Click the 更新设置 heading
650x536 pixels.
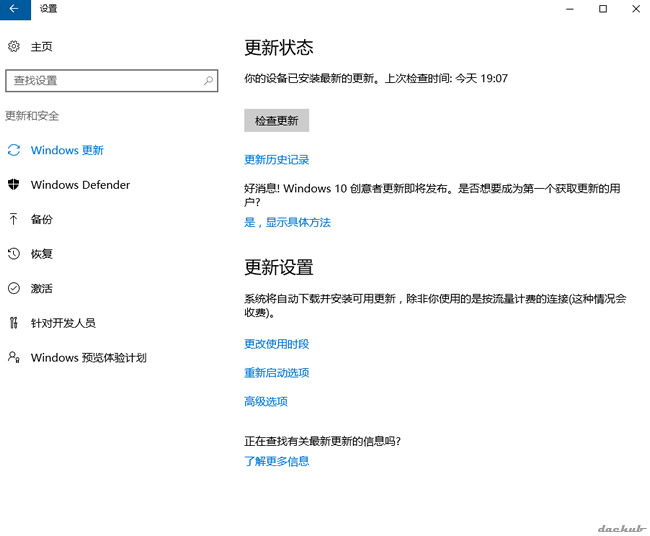click(279, 267)
